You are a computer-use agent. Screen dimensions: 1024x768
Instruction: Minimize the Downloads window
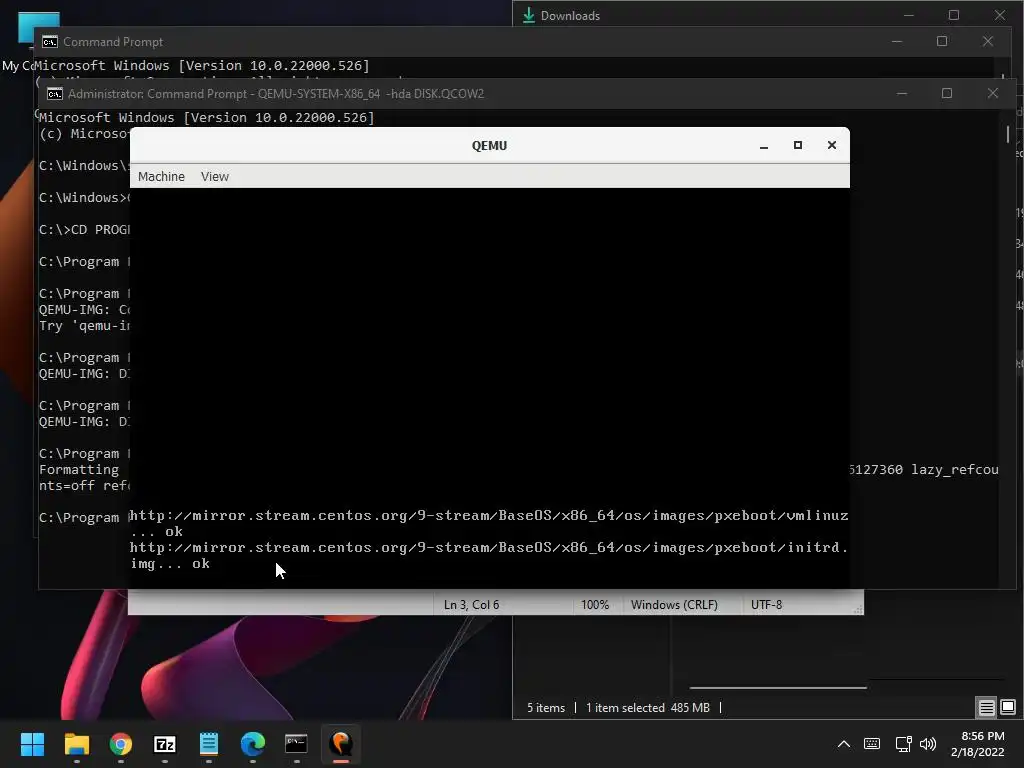tap(908, 15)
